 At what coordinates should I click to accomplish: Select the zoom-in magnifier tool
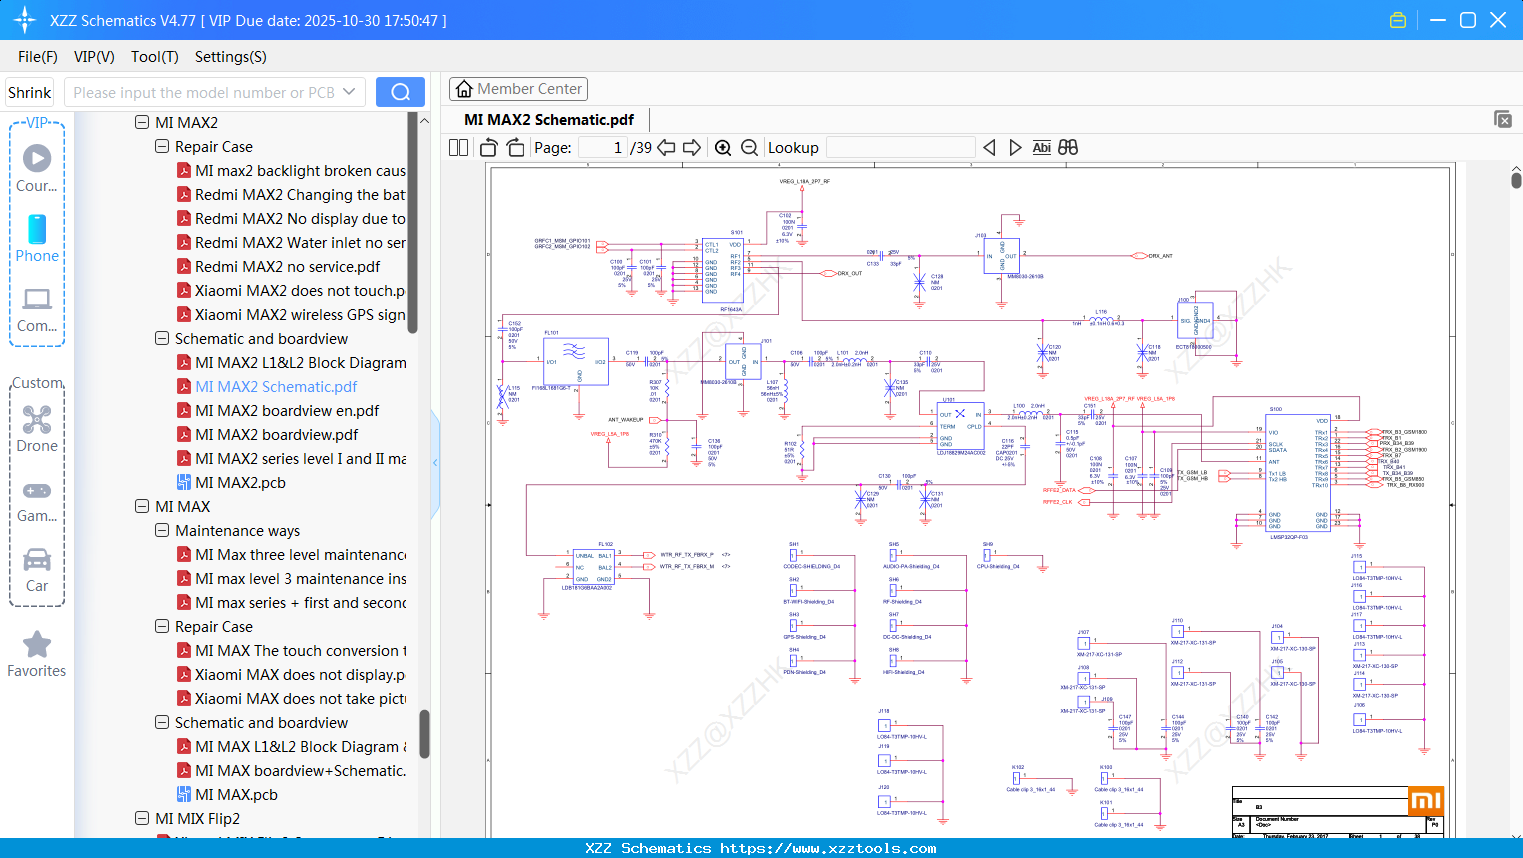point(723,147)
